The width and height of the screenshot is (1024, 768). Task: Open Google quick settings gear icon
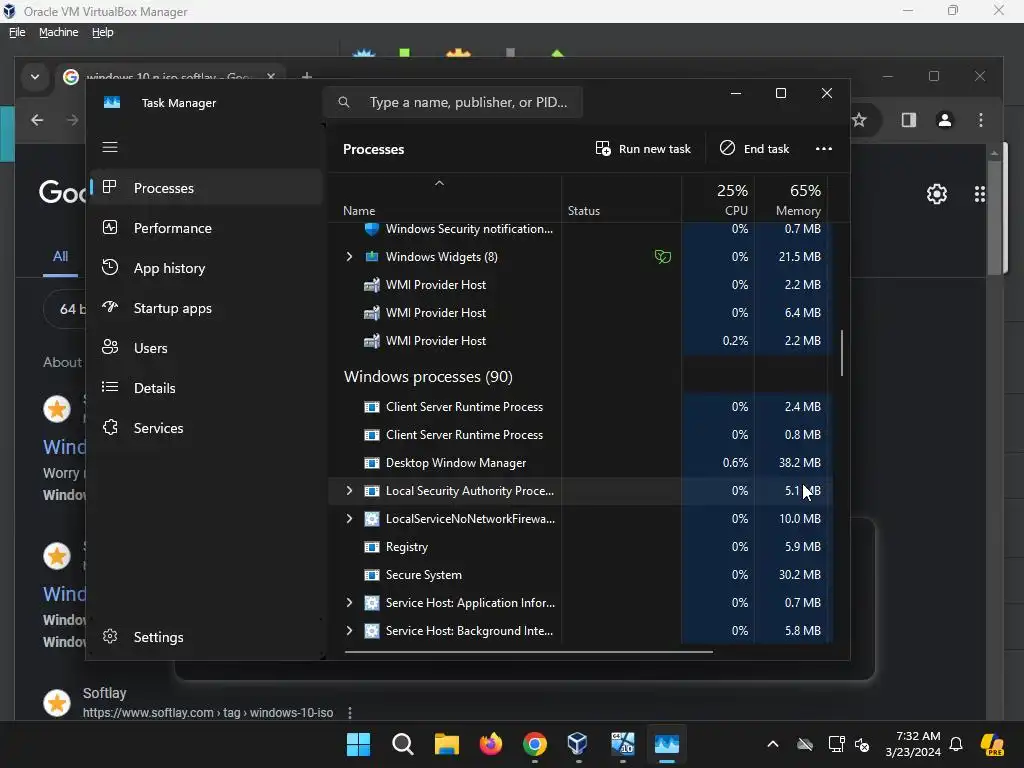(936, 194)
